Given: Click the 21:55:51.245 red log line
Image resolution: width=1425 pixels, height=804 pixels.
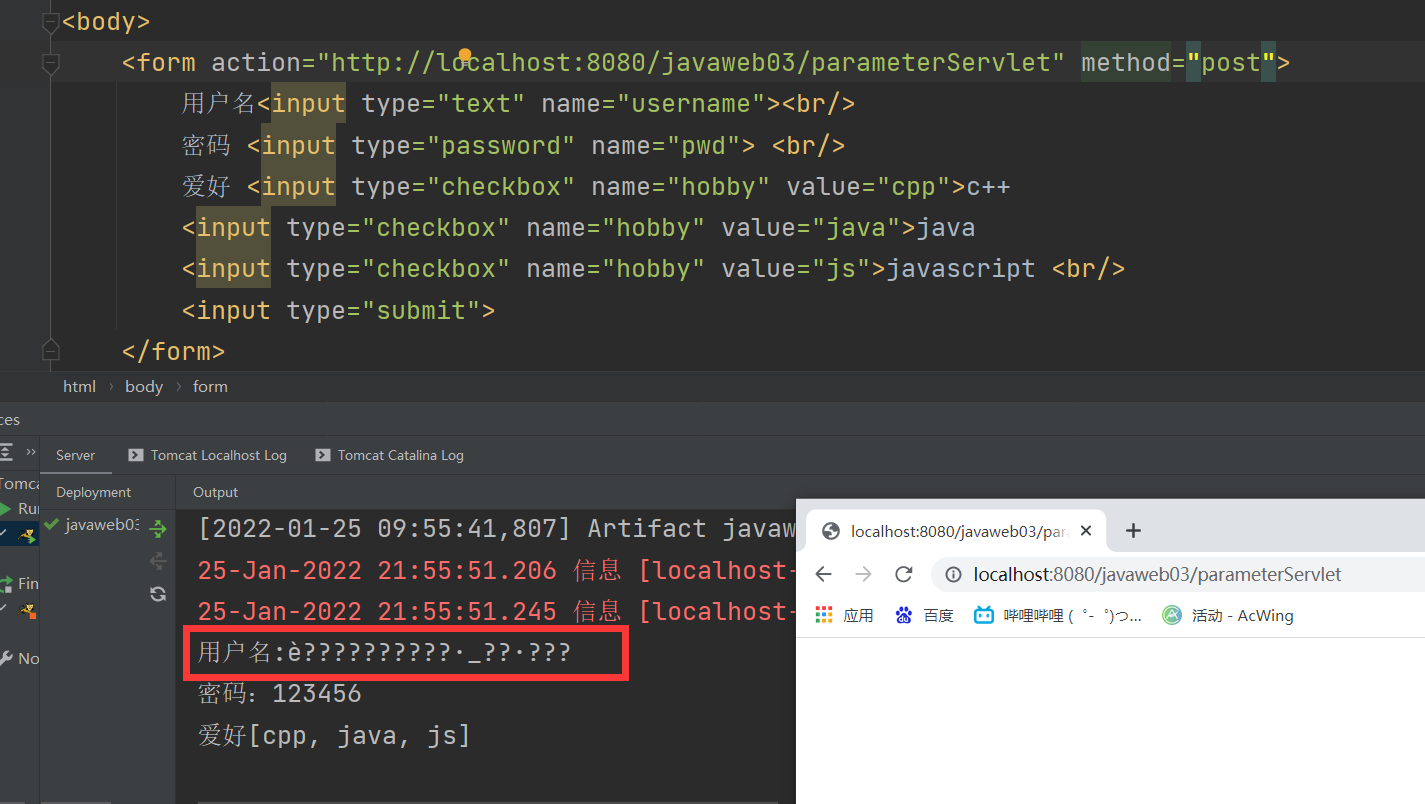Looking at the screenshot, I should point(496,611).
